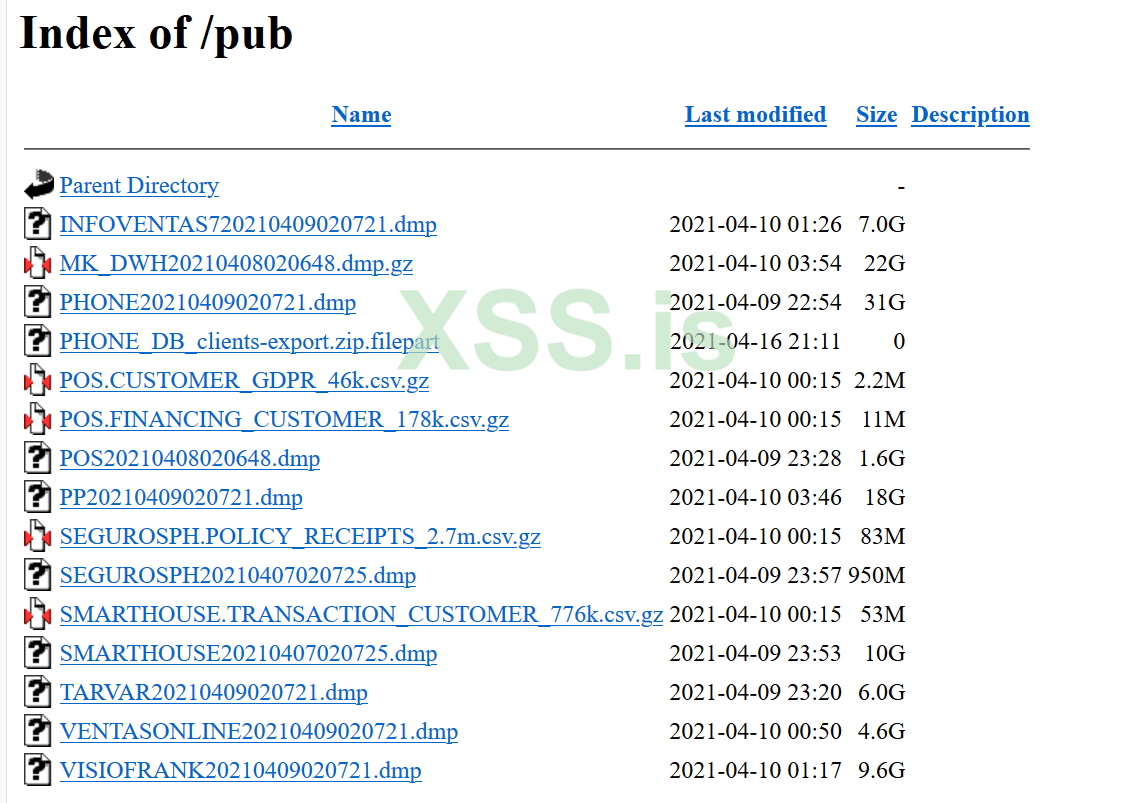Open PHONE_DB_clients-export.zip.filepart link
1131x803 pixels.
249,341
